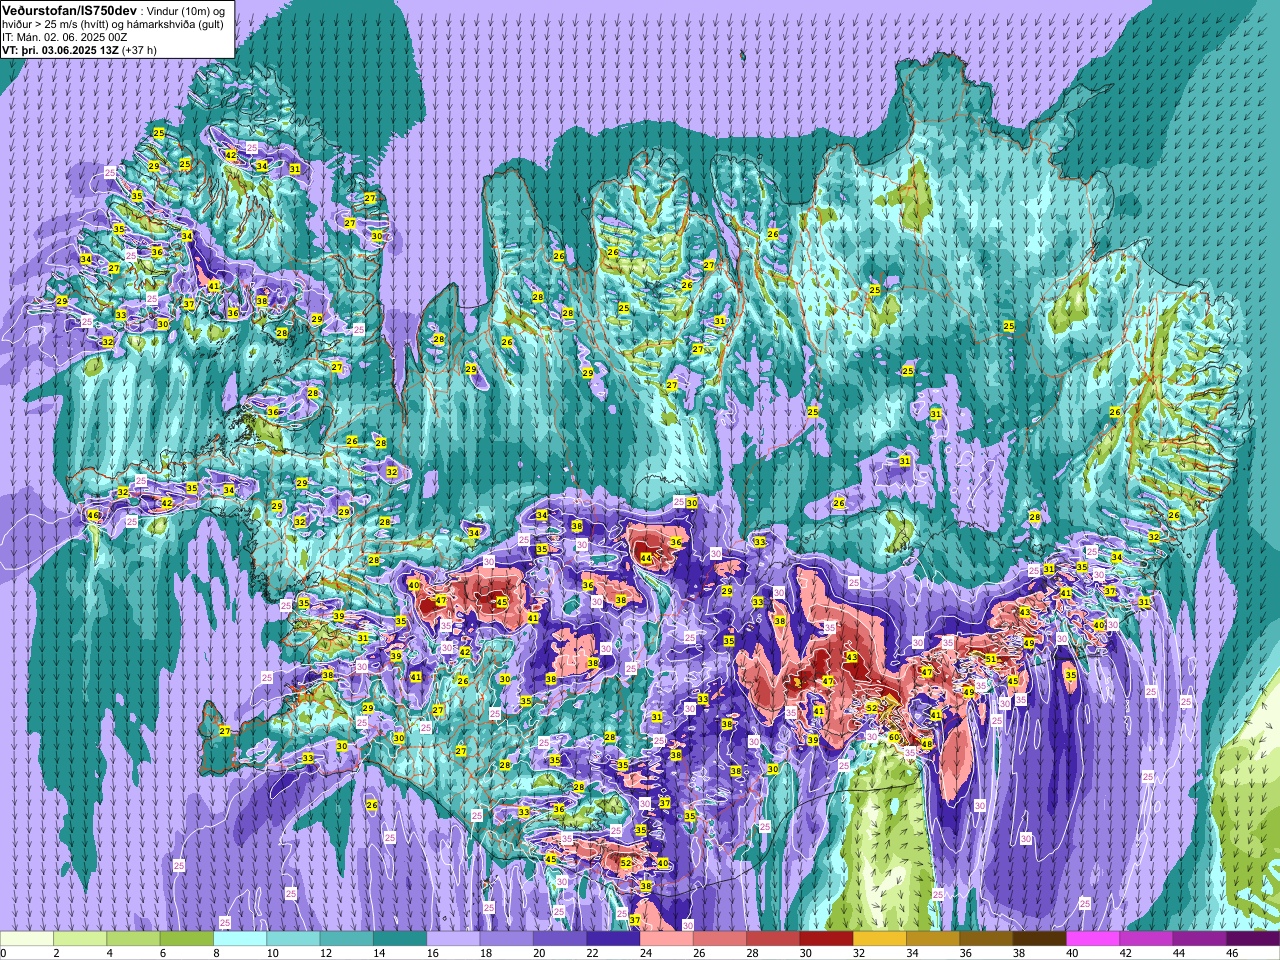
Task: Click the legend swatch between 0 and 2
Action: click(26, 940)
